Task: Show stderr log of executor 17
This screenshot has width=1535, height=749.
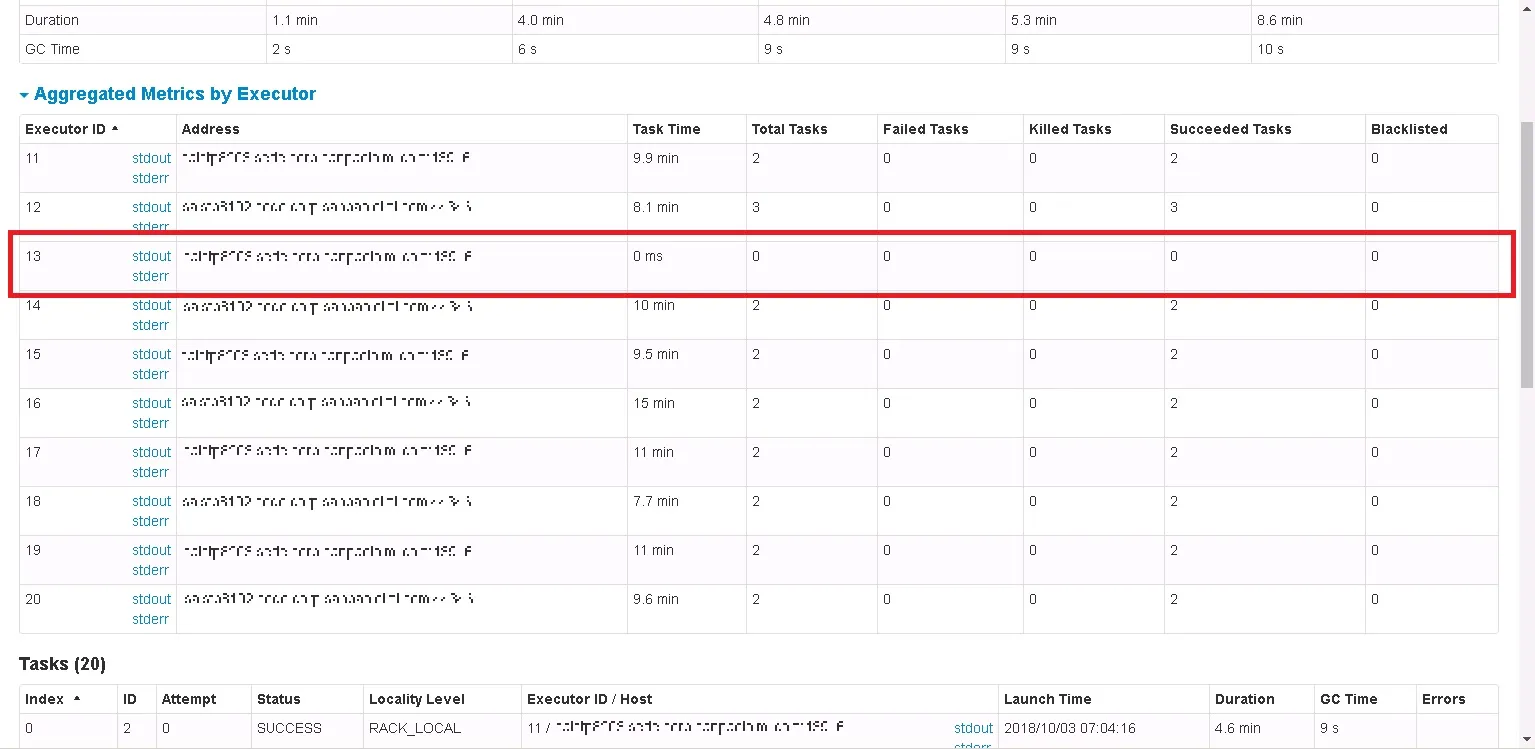Action: [x=150, y=472]
